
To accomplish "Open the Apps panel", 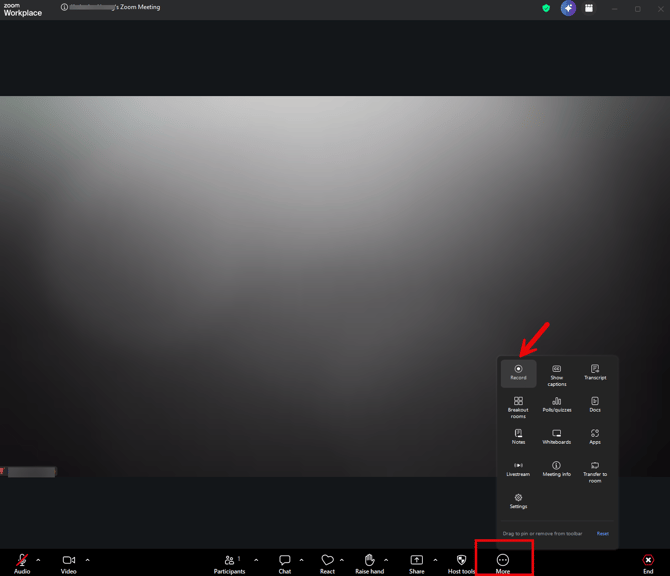I will click(595, 435).
